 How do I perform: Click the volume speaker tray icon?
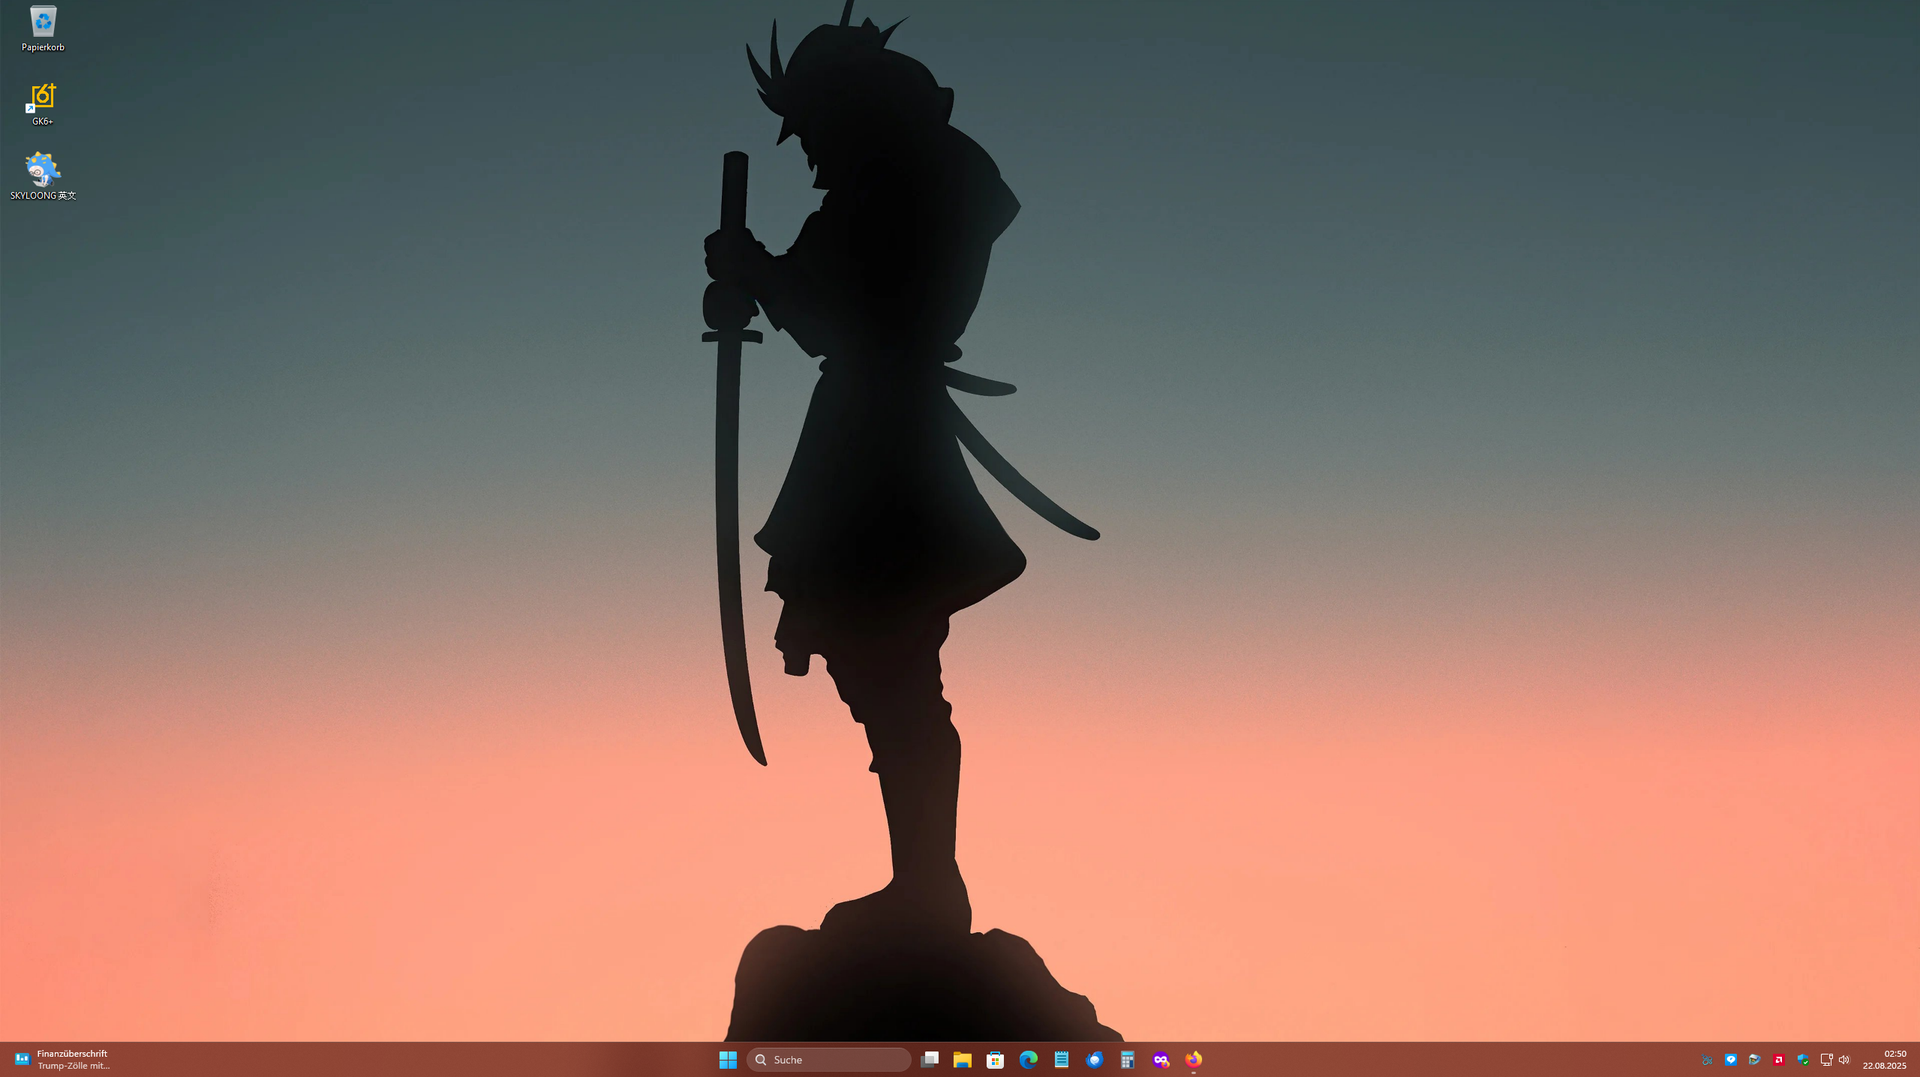point(1844,1060)
